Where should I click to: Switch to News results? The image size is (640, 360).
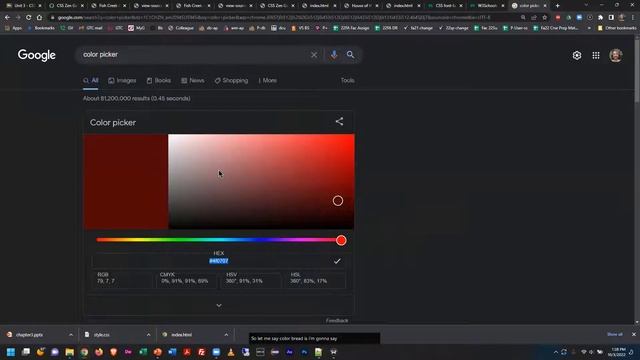[x=193, y=80]
